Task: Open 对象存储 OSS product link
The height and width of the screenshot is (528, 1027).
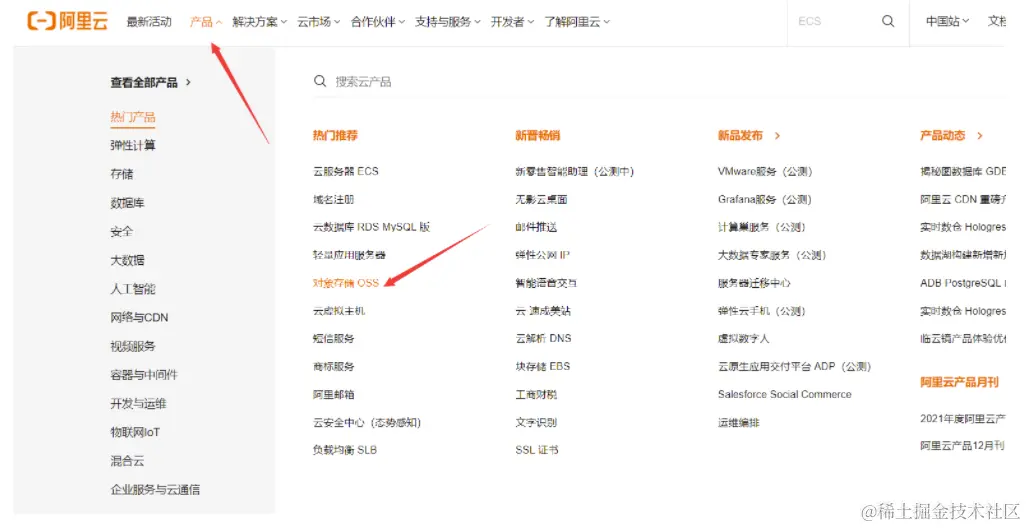Action: [346, 283]
